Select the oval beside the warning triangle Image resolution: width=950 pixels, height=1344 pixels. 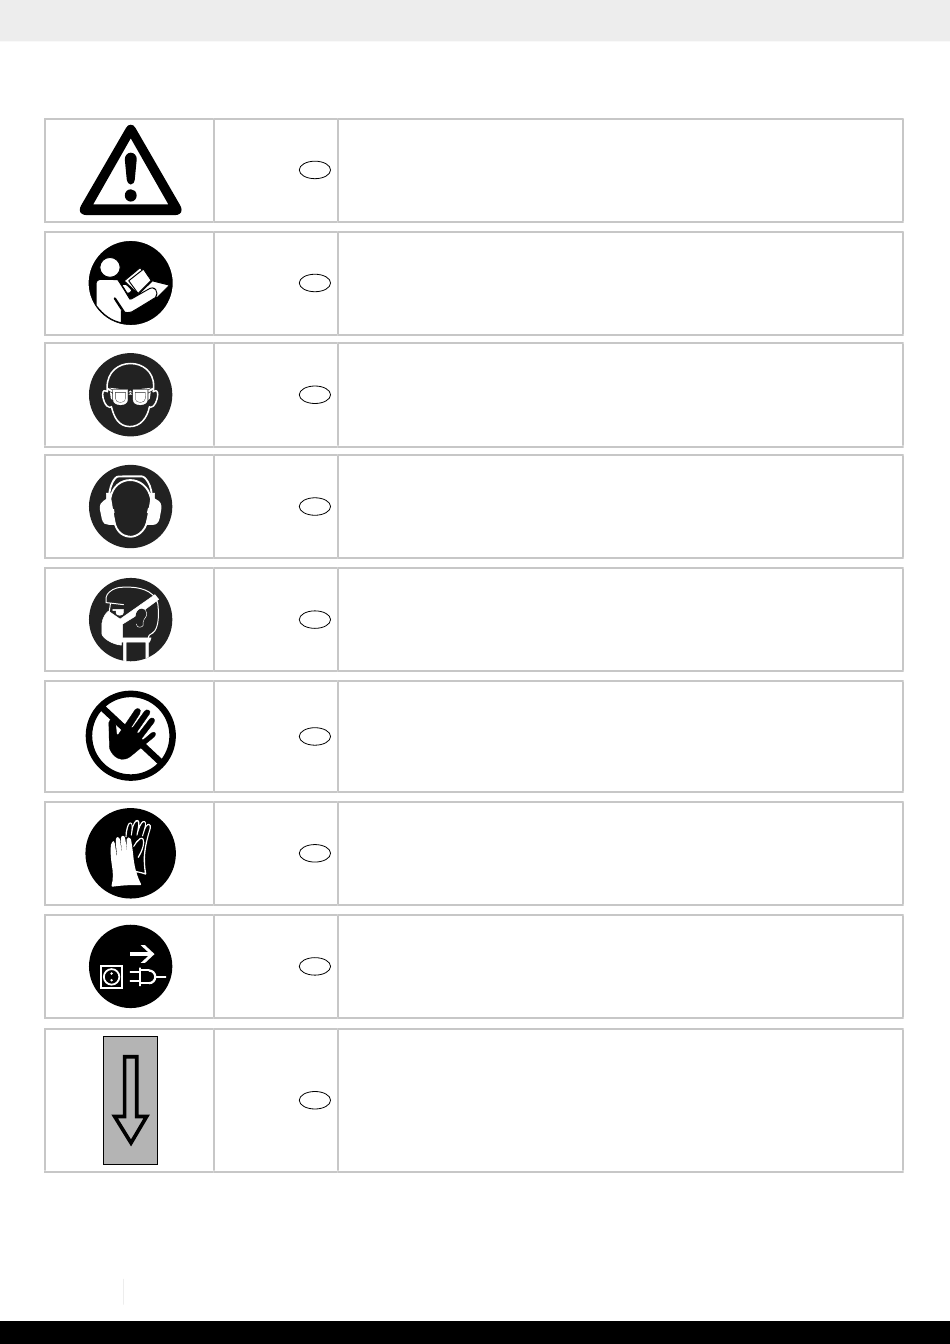tap(314, 171)
